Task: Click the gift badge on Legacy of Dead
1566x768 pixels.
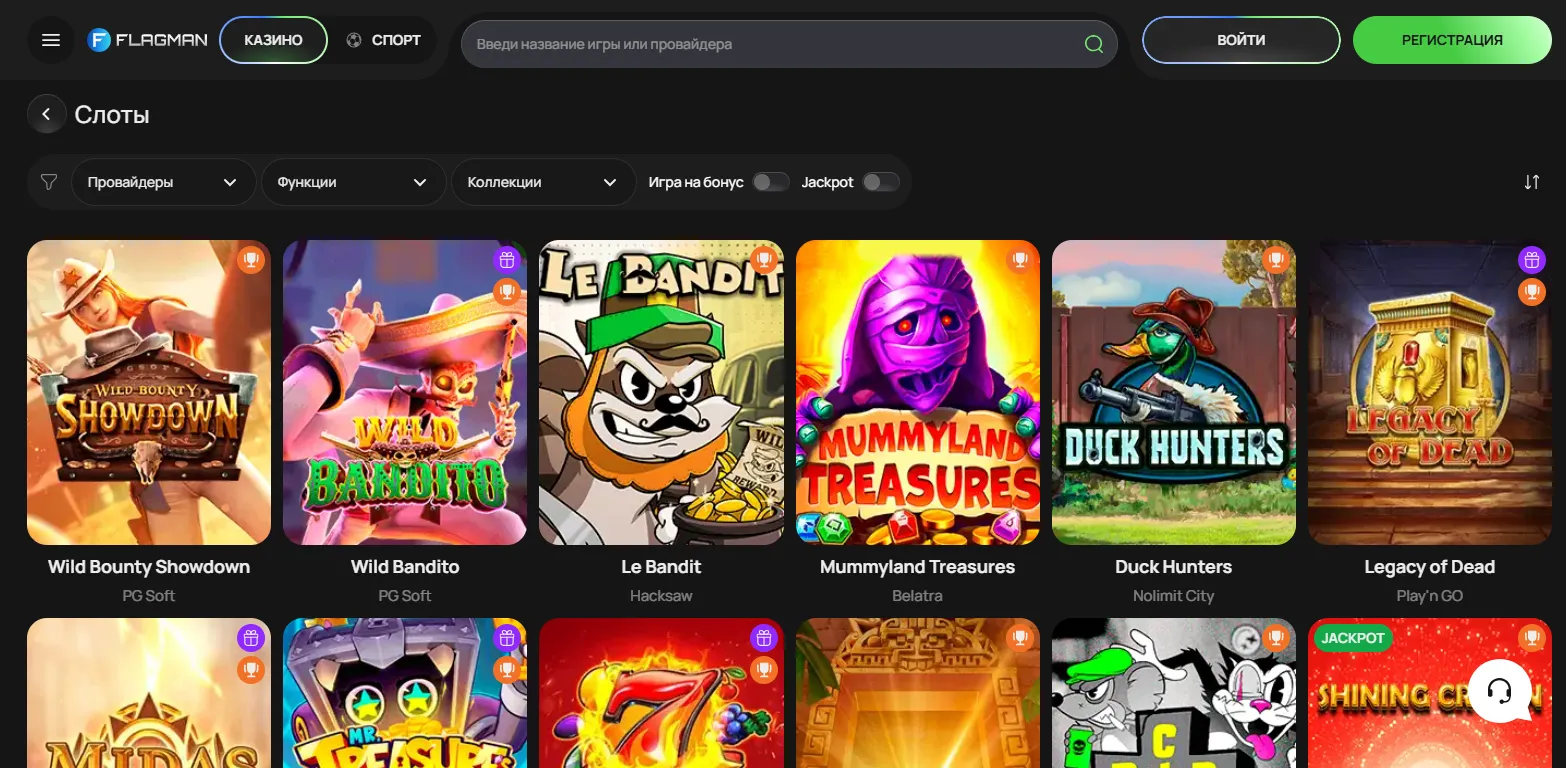Action: click(x=1531, y=260)
